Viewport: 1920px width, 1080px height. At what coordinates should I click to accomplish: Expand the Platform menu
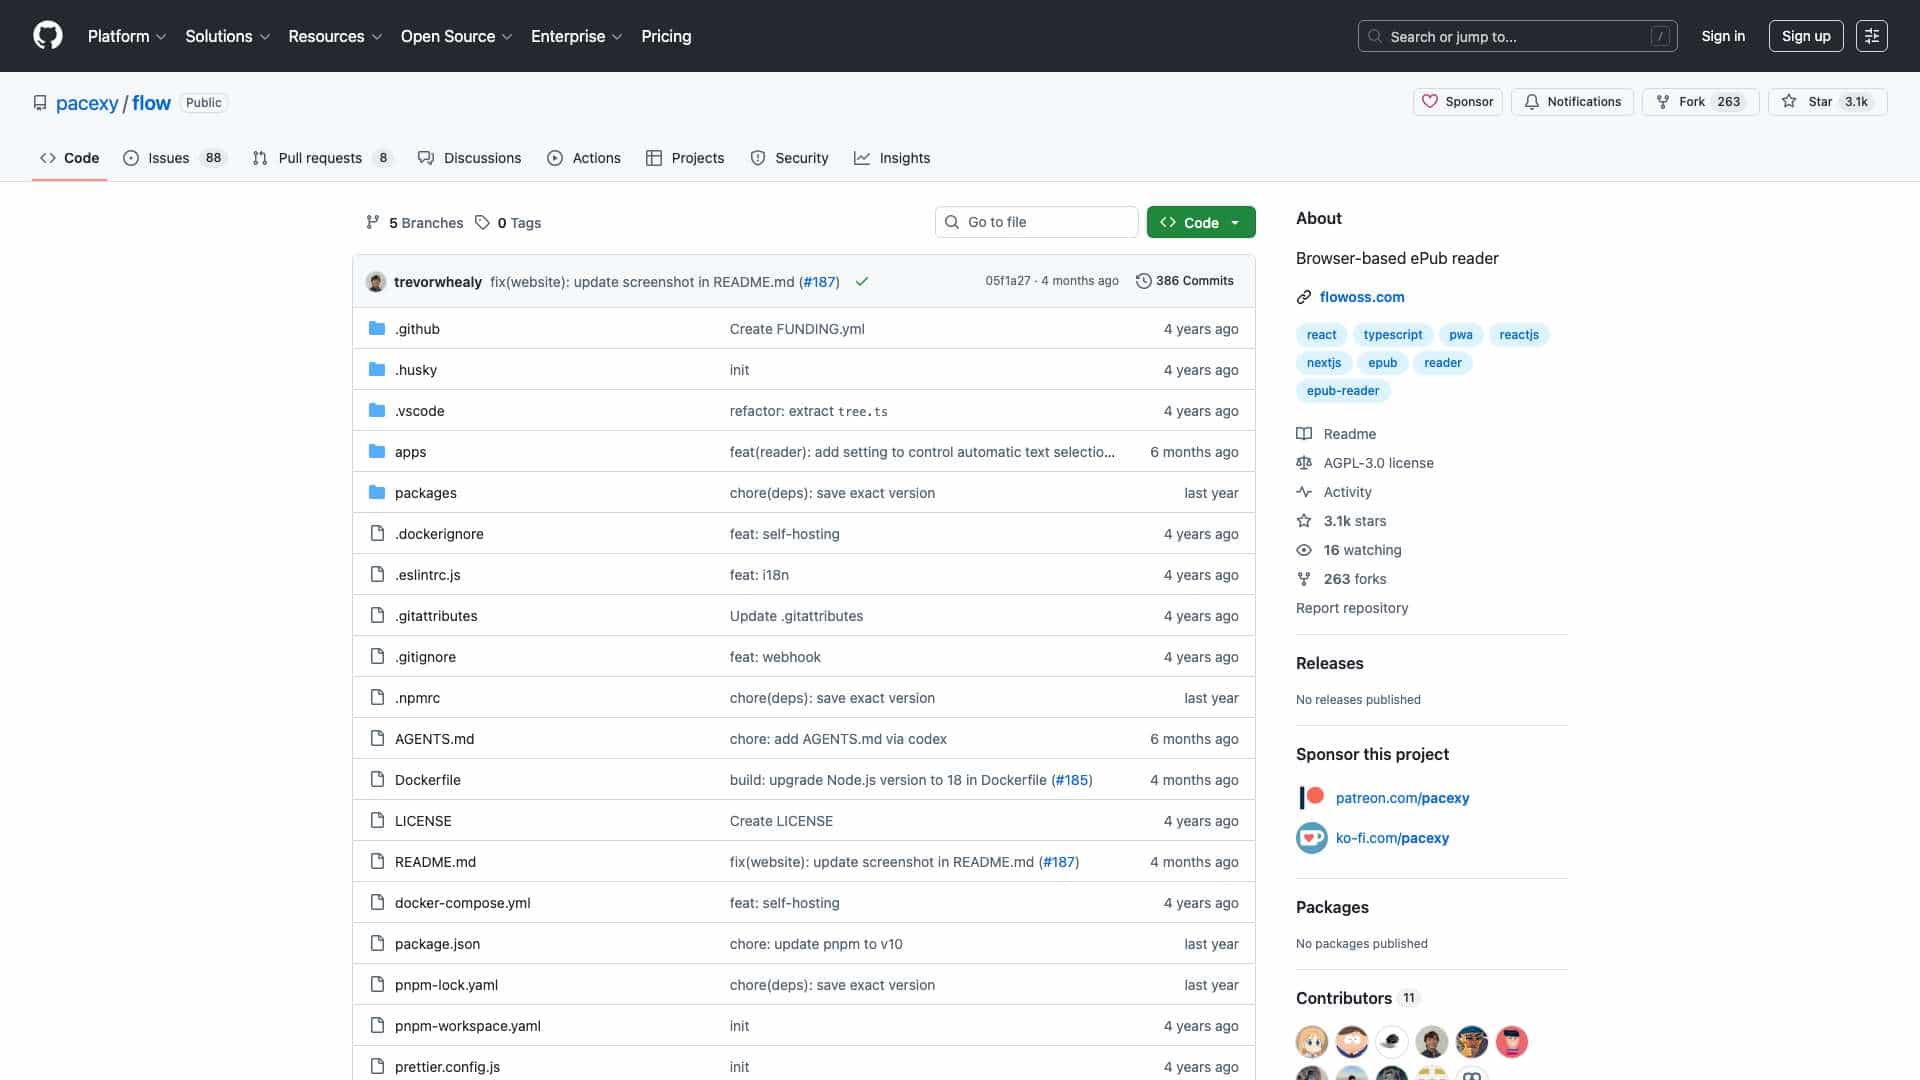tap(127, 36)
